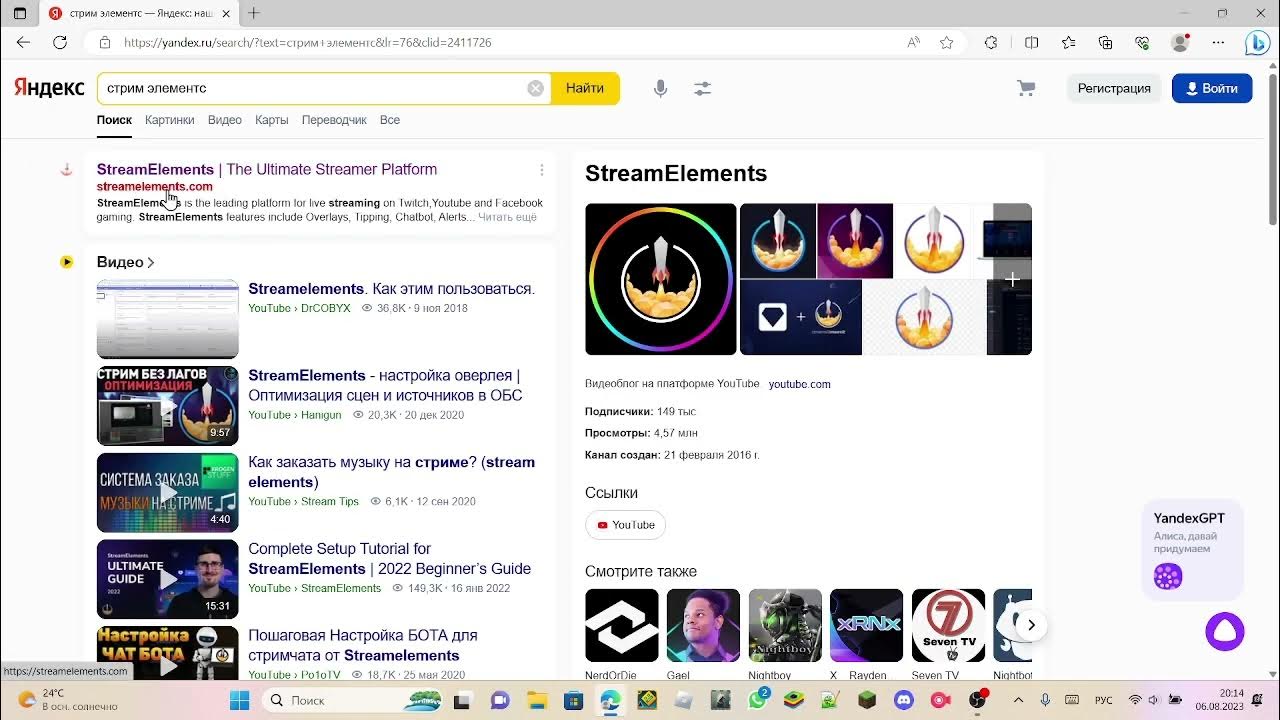Start voice search with the microphone
This screenshot has width=1280, height=720.
660,88
